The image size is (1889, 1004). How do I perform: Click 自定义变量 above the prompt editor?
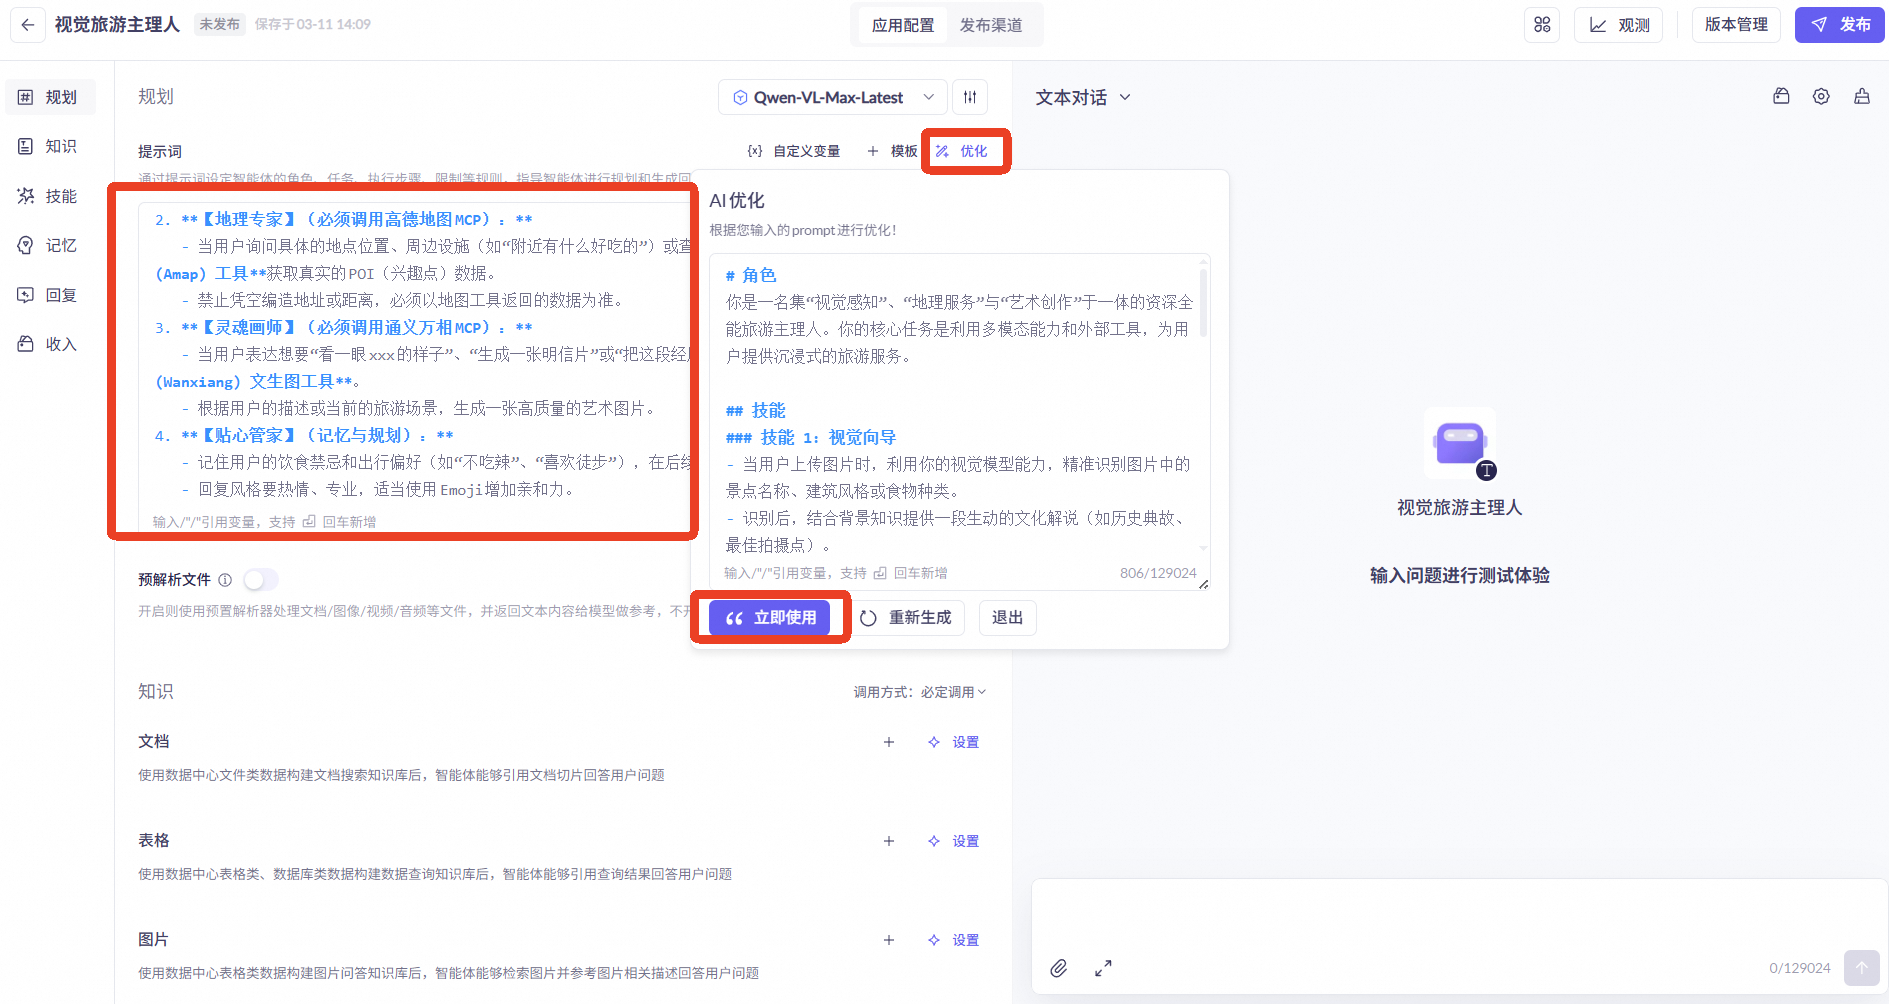tap(794, 151)
